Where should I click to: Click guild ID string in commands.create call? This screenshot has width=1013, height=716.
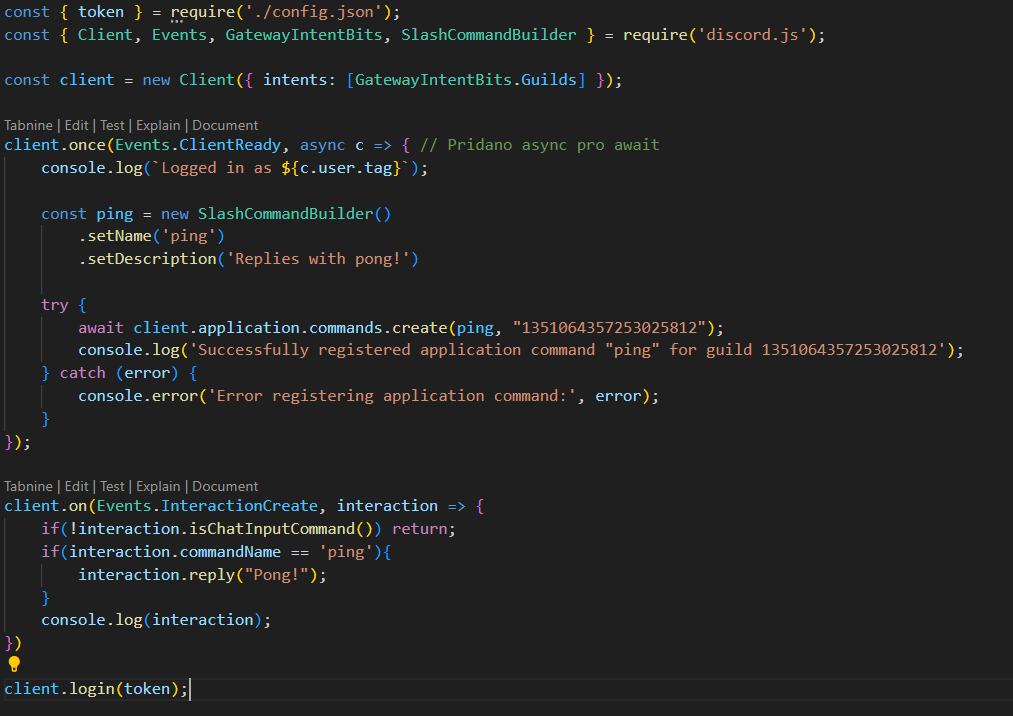click(609, 328)
